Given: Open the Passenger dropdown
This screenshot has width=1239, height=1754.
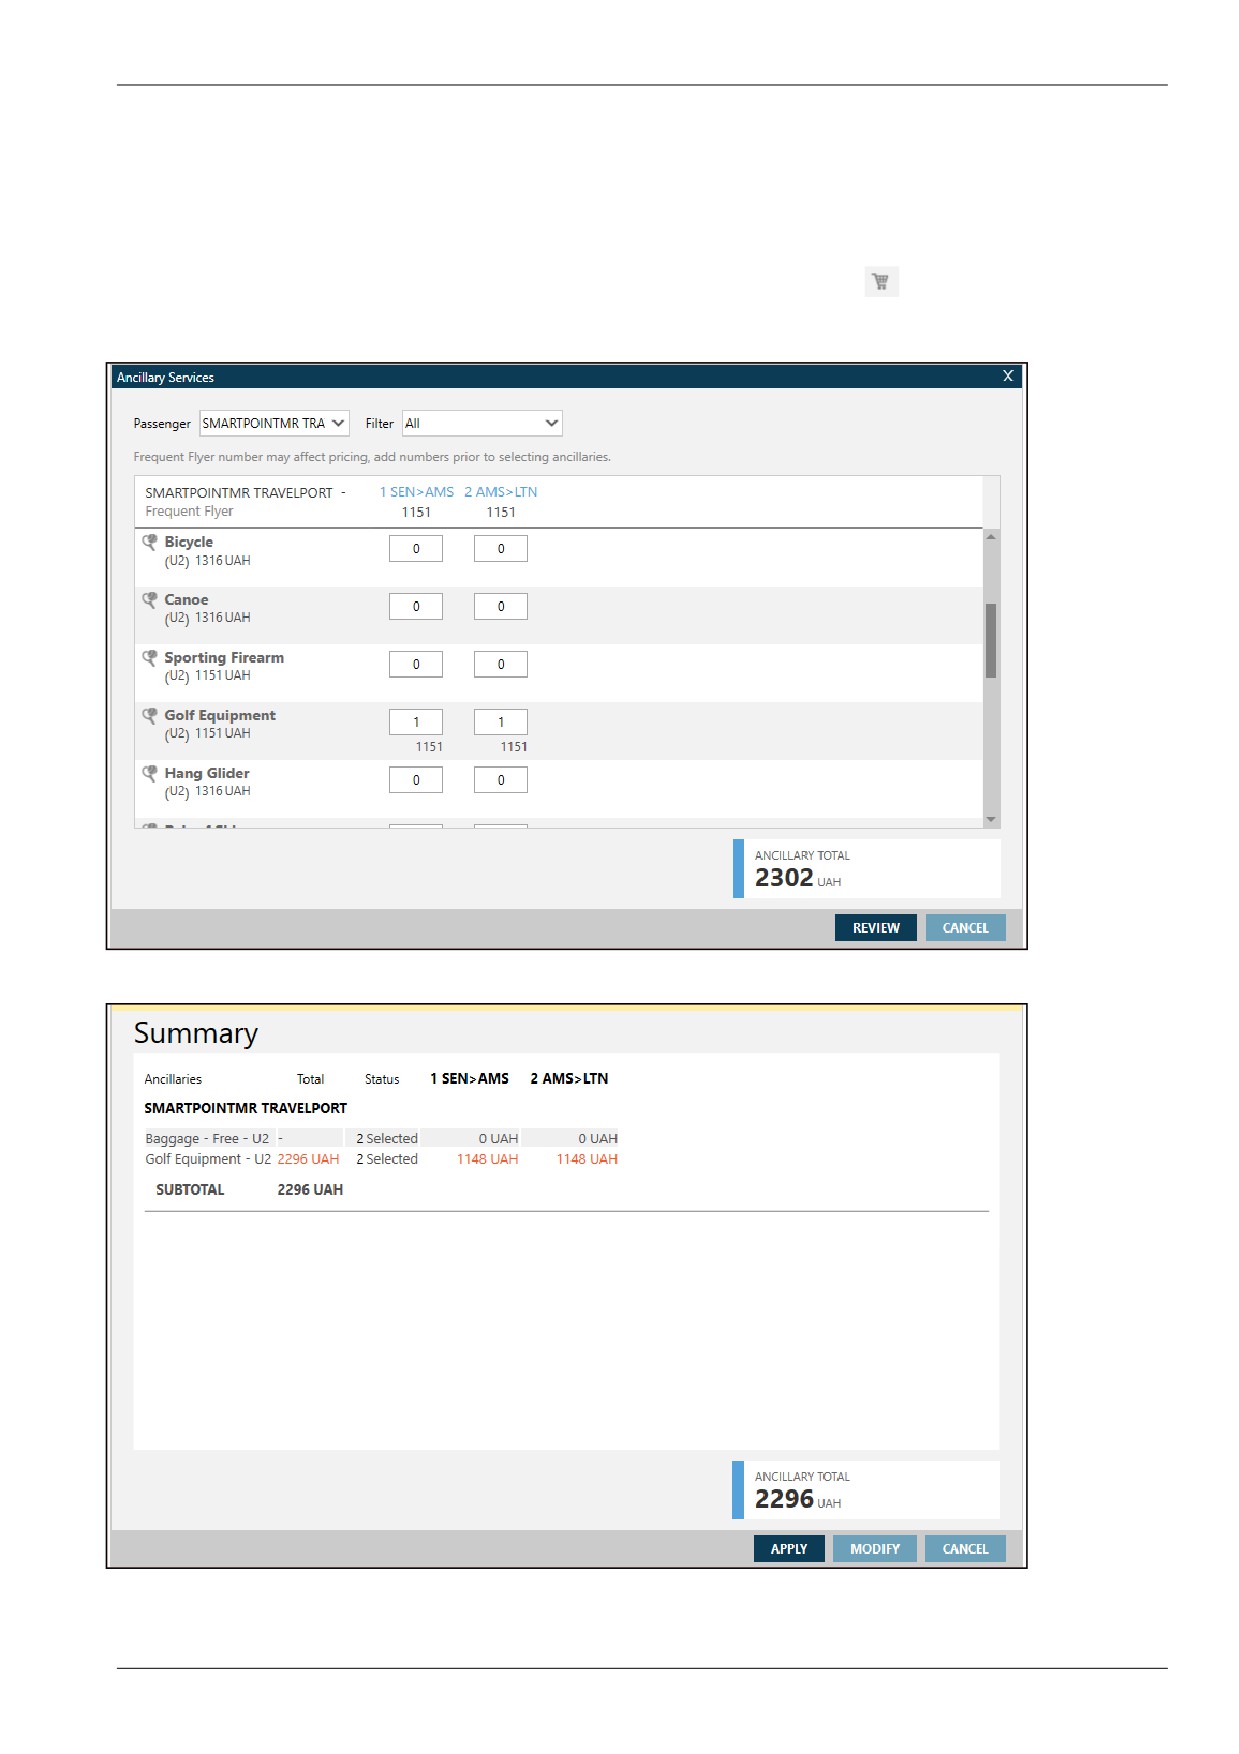Looking at the screenshot, I should point(274,423).
